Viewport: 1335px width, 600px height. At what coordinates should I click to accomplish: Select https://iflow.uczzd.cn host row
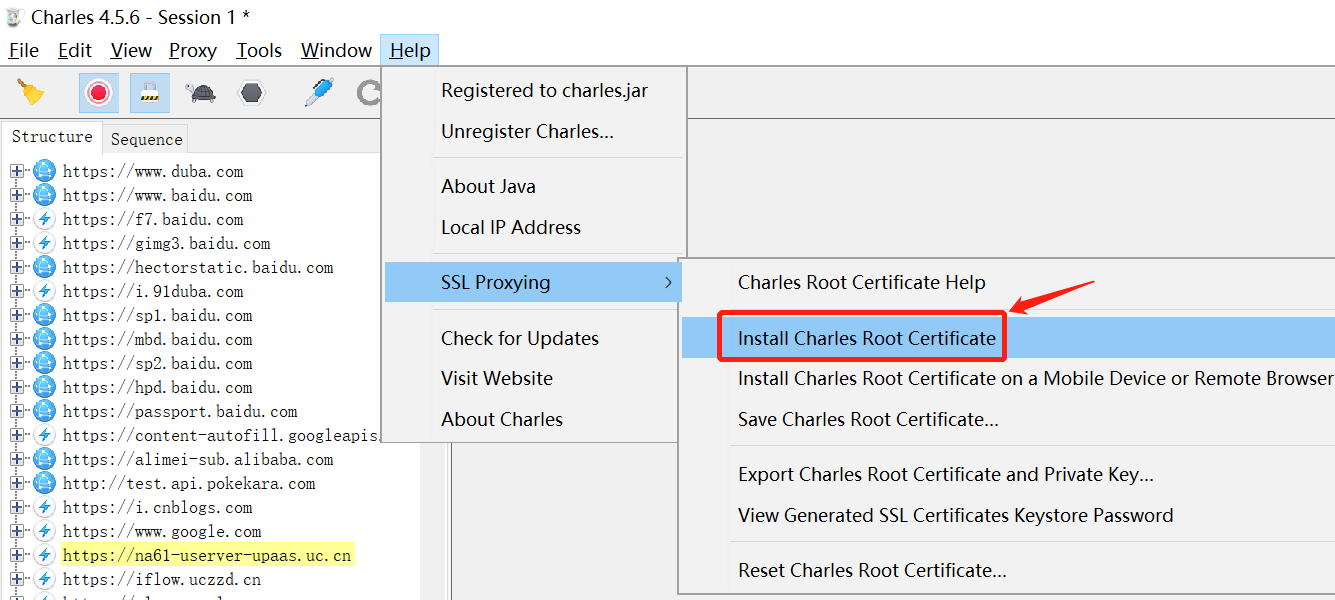point(162,579)
